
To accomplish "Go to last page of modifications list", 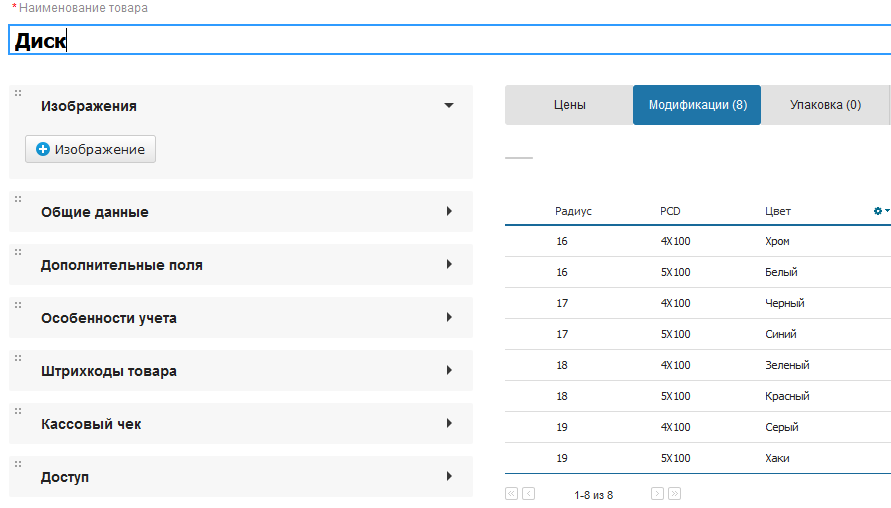I will [x=674, y=494].
